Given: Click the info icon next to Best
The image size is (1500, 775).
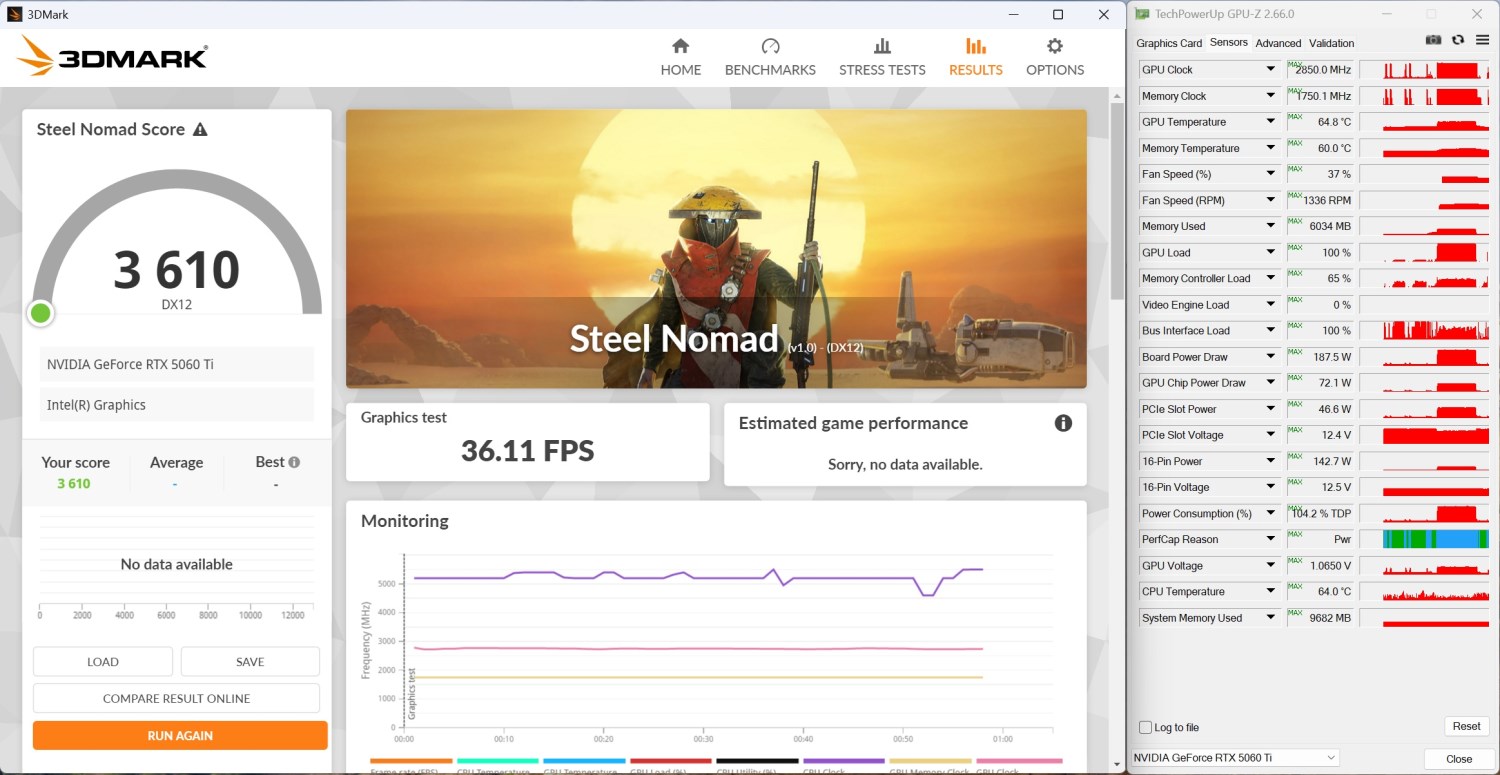Looking at the screenshot, I should (294, 462).
